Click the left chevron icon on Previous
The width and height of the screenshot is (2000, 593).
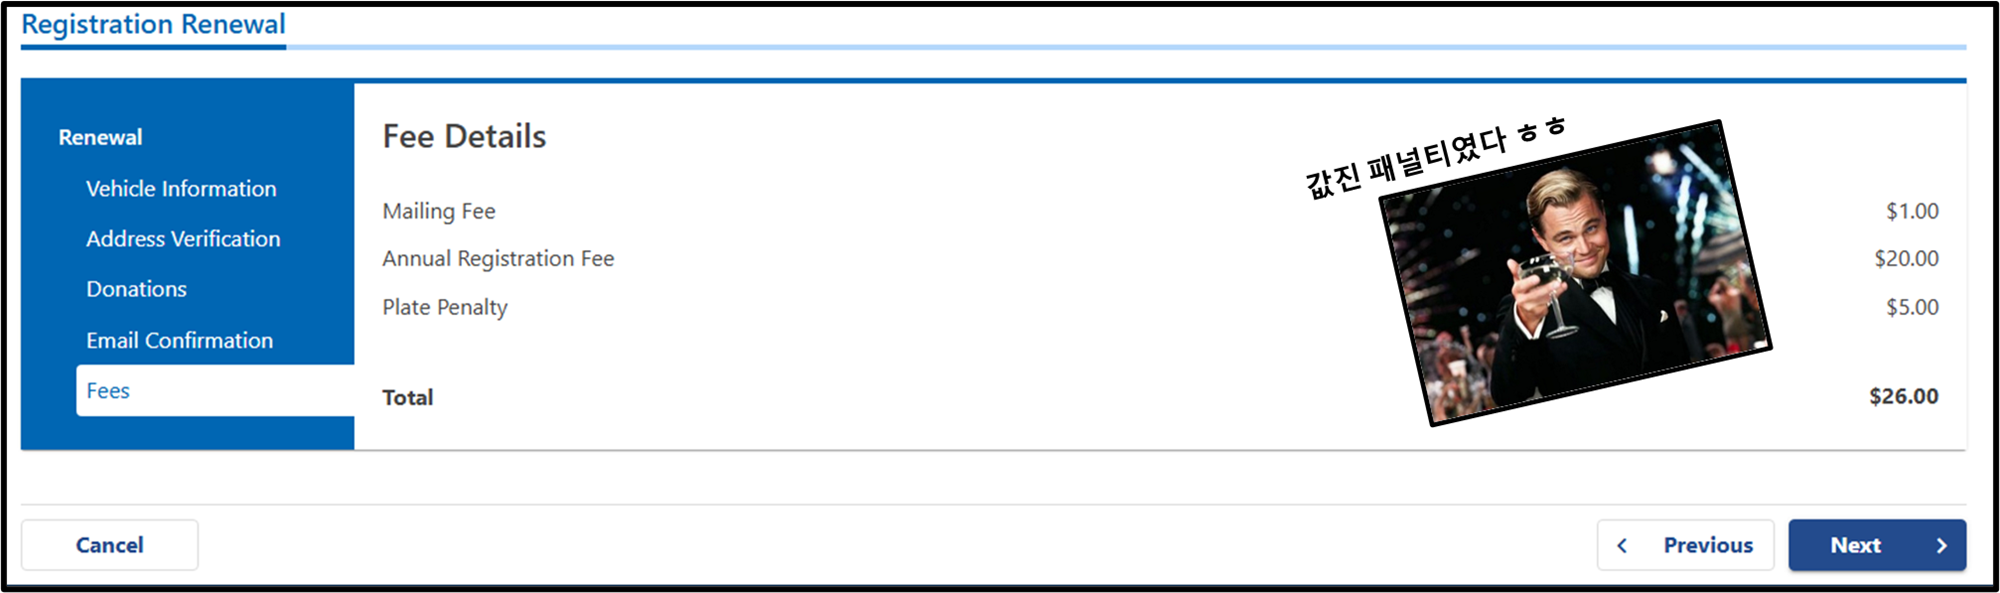1622,545
